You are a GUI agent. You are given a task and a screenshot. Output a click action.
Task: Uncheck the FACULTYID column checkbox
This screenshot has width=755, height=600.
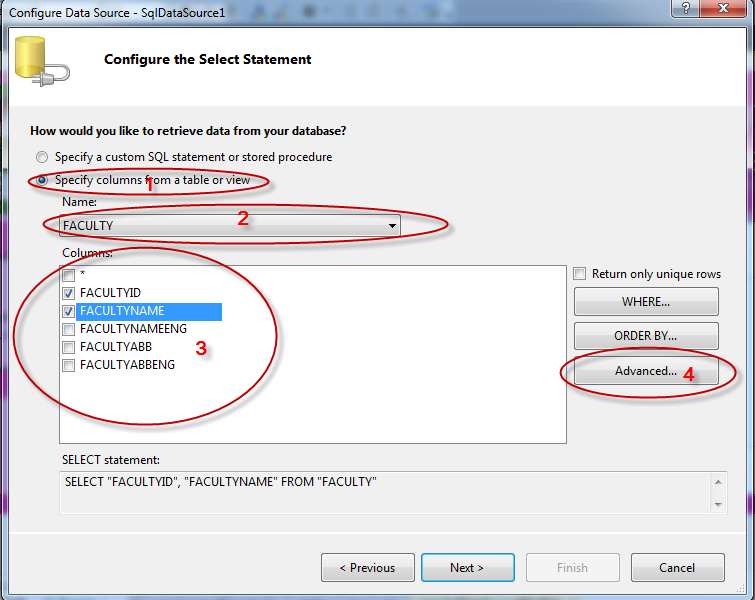pos(69,293)
